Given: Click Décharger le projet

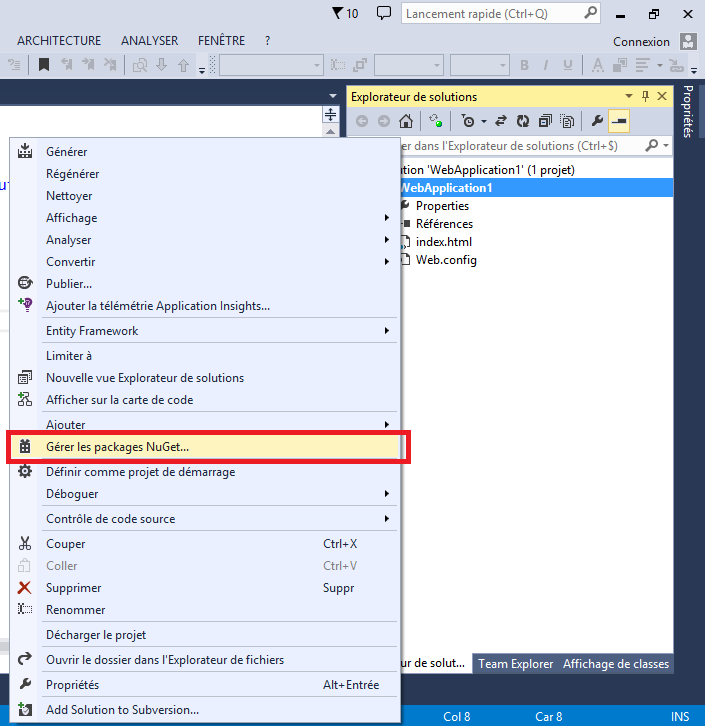Looking at the screenshot, I should [x=205, y=635].
